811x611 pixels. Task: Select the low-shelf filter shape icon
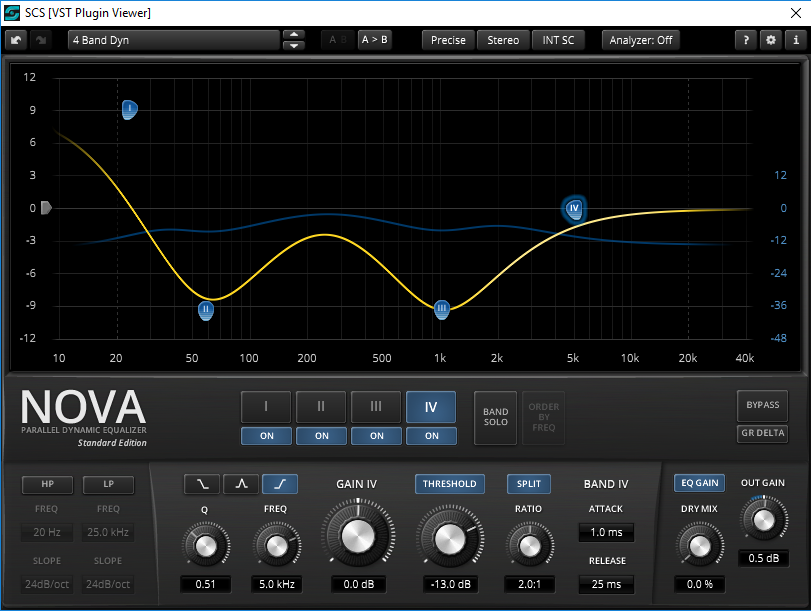tap(202, 484)
